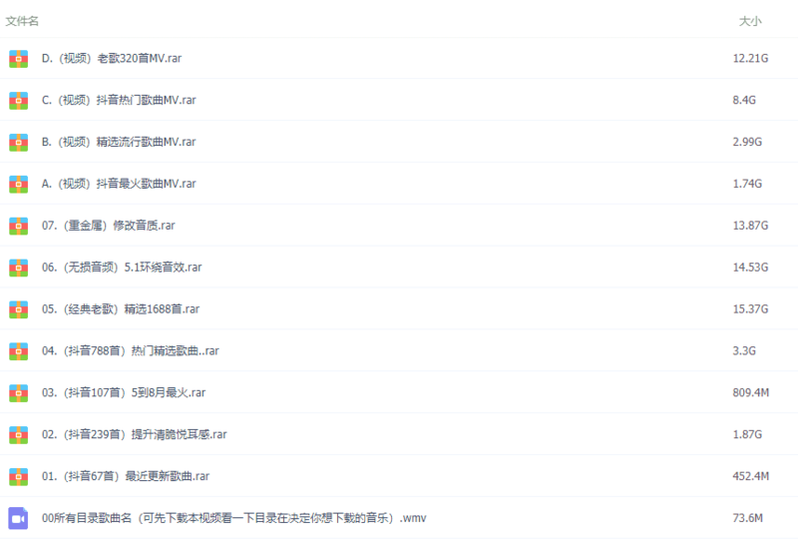798x548 pixels.
Task: Click the 809.4M size value
Action: pyautogui.click(x=750, y=393)
